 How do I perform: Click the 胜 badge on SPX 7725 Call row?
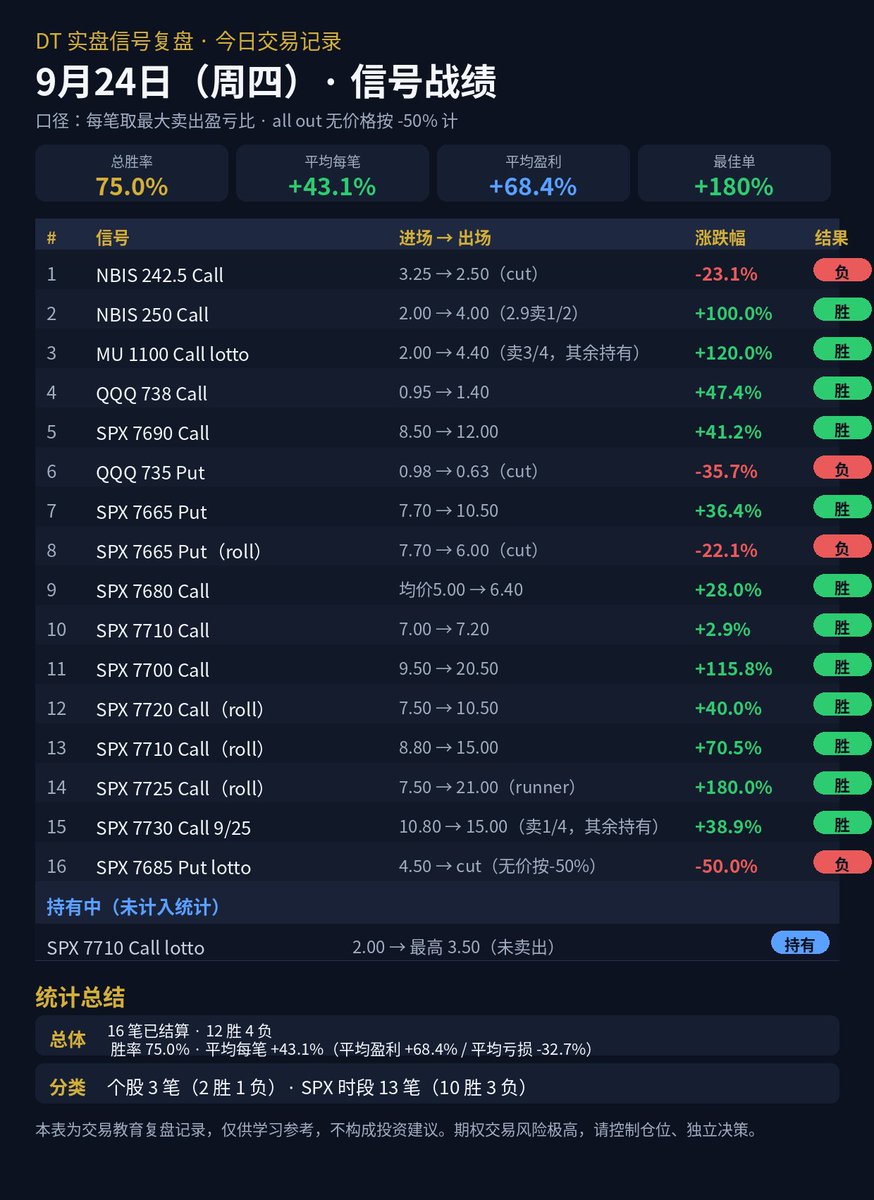[x=842, y=785]
